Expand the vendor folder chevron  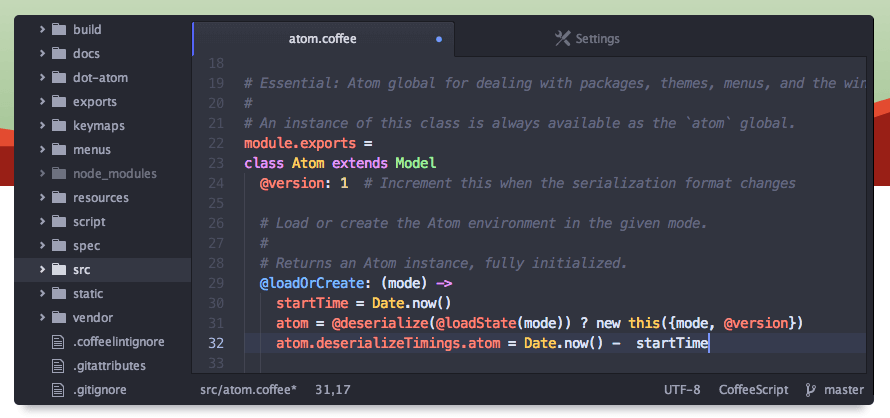point(42,317)
